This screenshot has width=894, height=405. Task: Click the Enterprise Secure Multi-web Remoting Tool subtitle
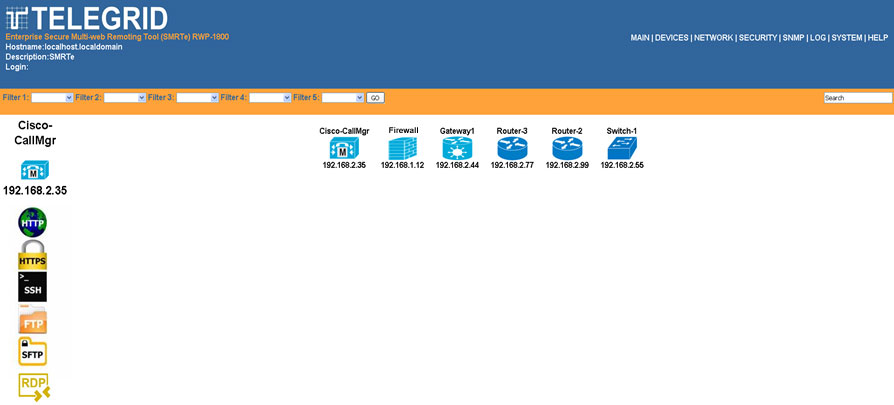point(117,37)
